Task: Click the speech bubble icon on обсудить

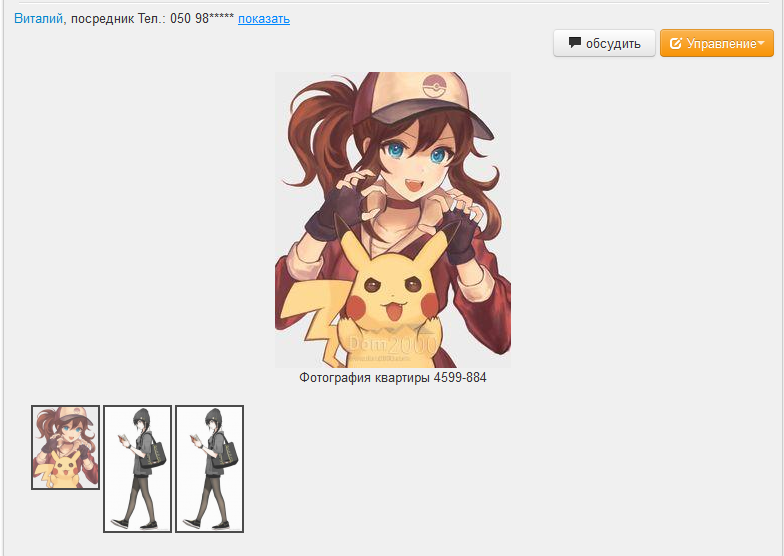Action: tap(575, 43)
